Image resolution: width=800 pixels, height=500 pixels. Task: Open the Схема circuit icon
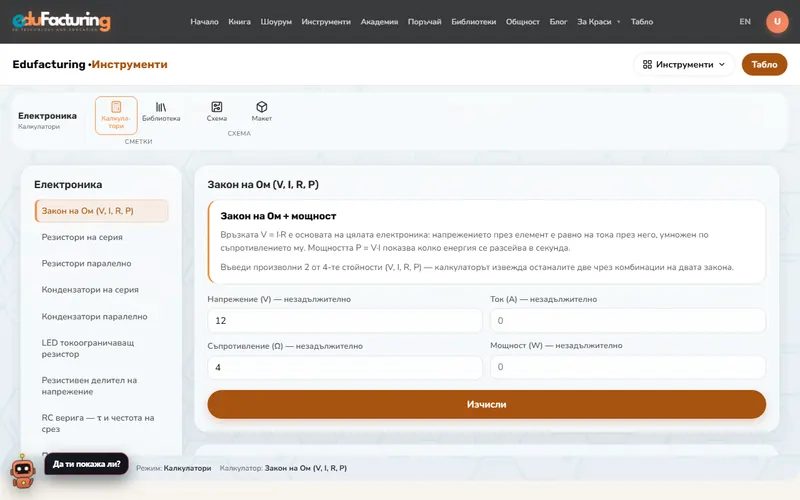(217, 107)
